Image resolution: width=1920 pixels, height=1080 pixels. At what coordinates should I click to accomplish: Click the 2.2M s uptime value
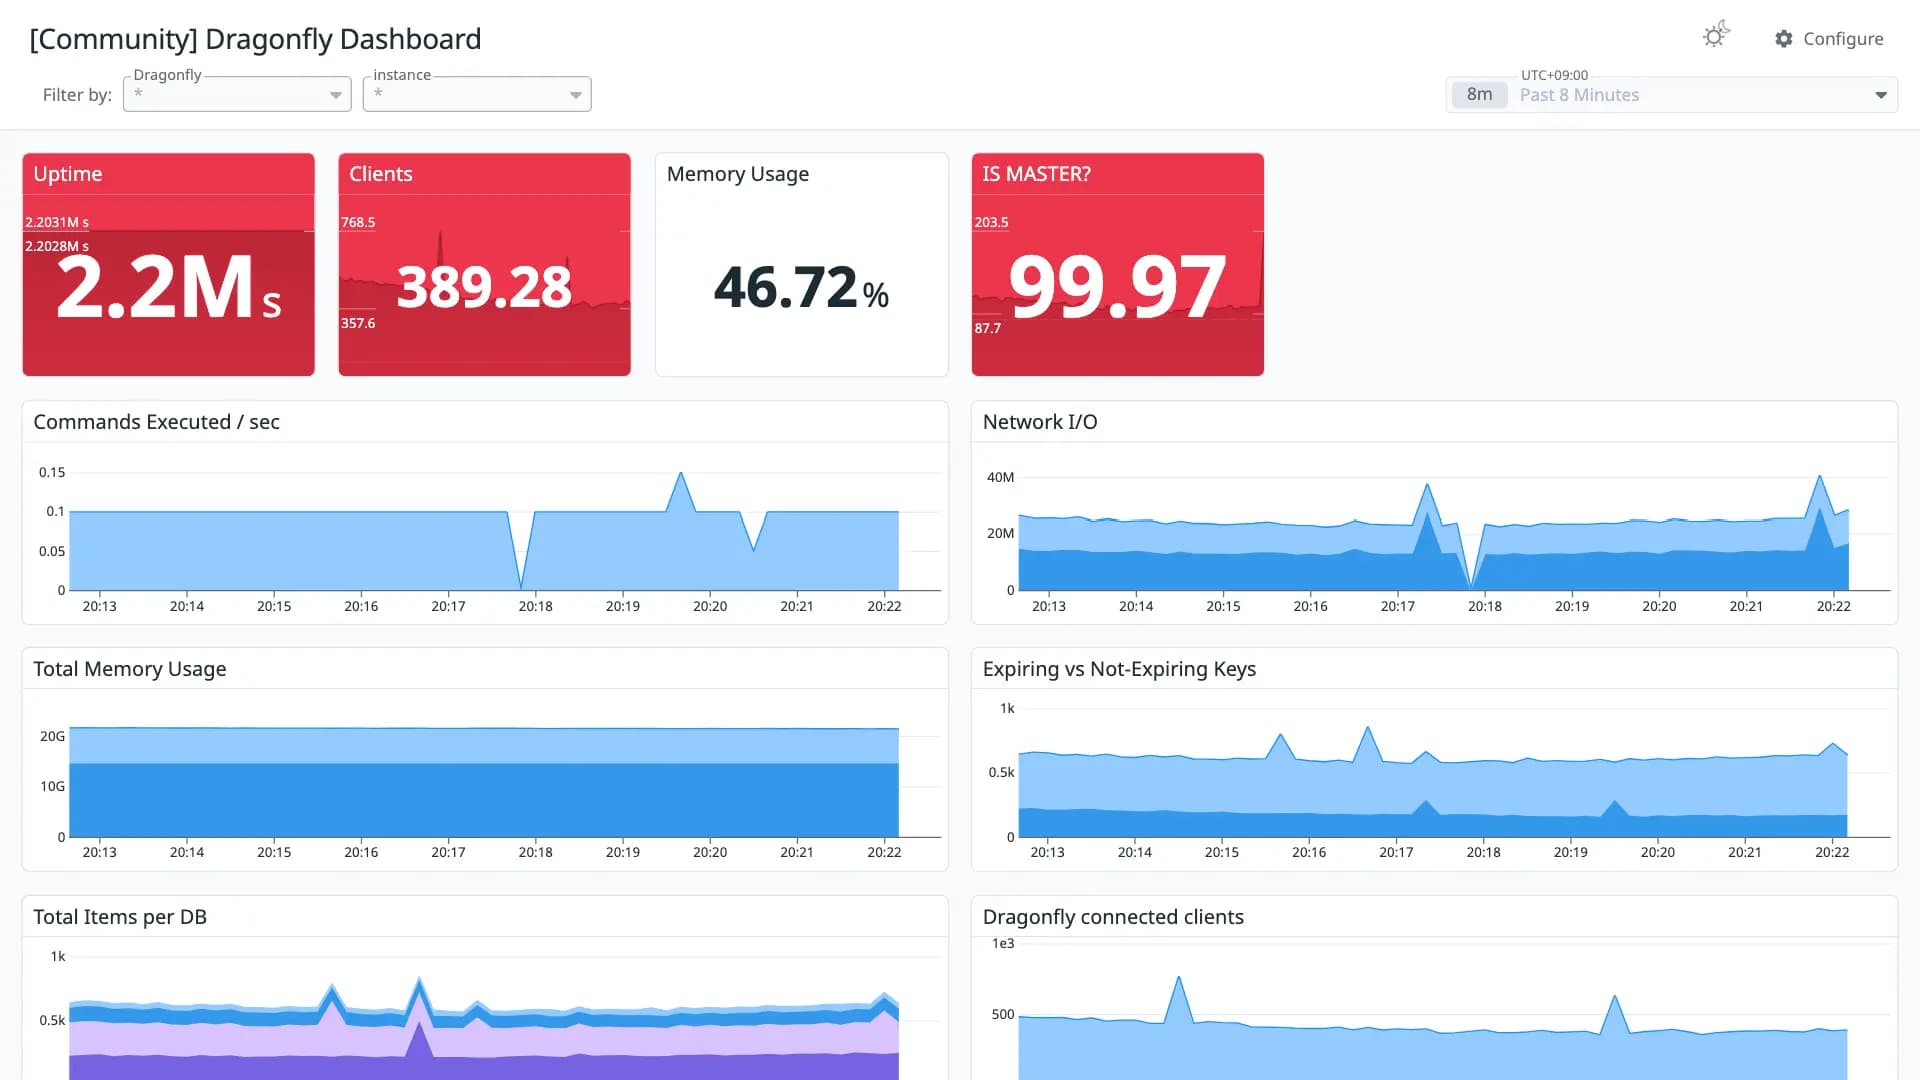tap(168, 288)
